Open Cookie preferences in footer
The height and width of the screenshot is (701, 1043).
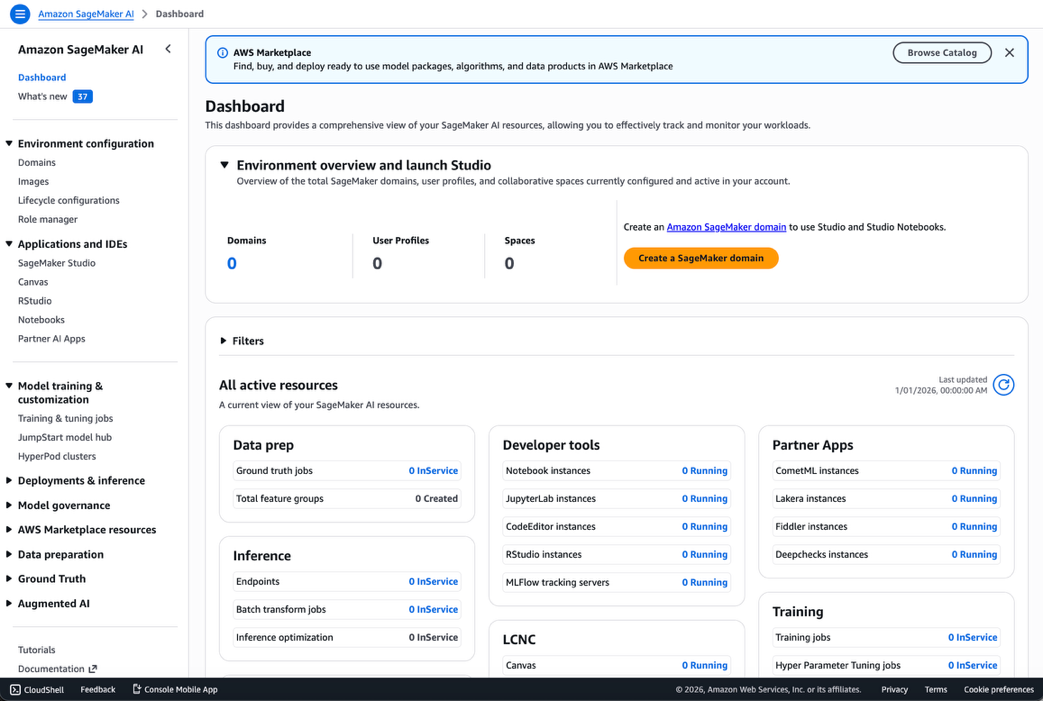point(998,690)
